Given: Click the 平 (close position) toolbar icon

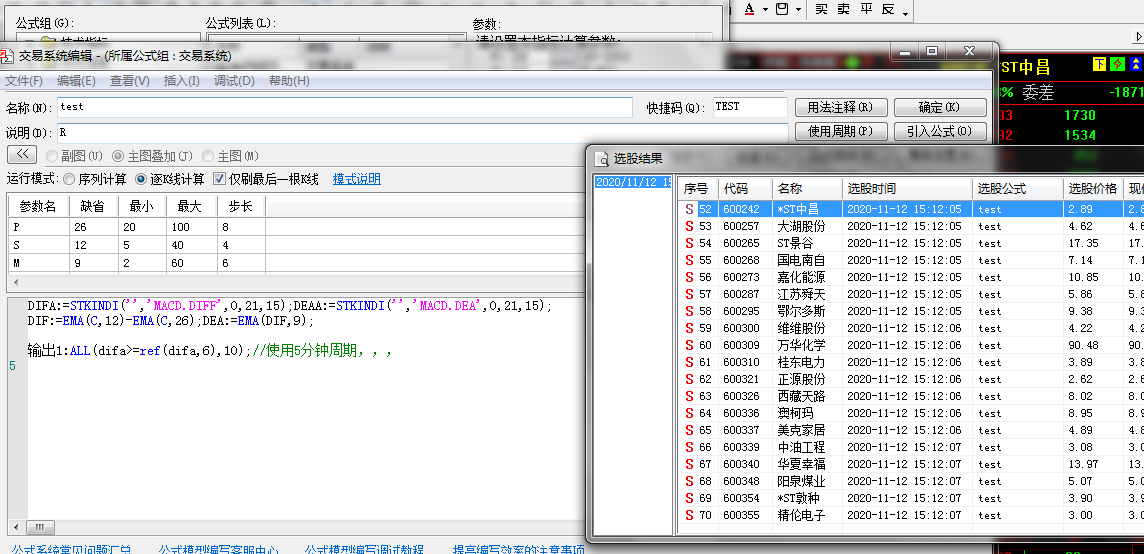Looking at the screenshot, I should point(866,9).
